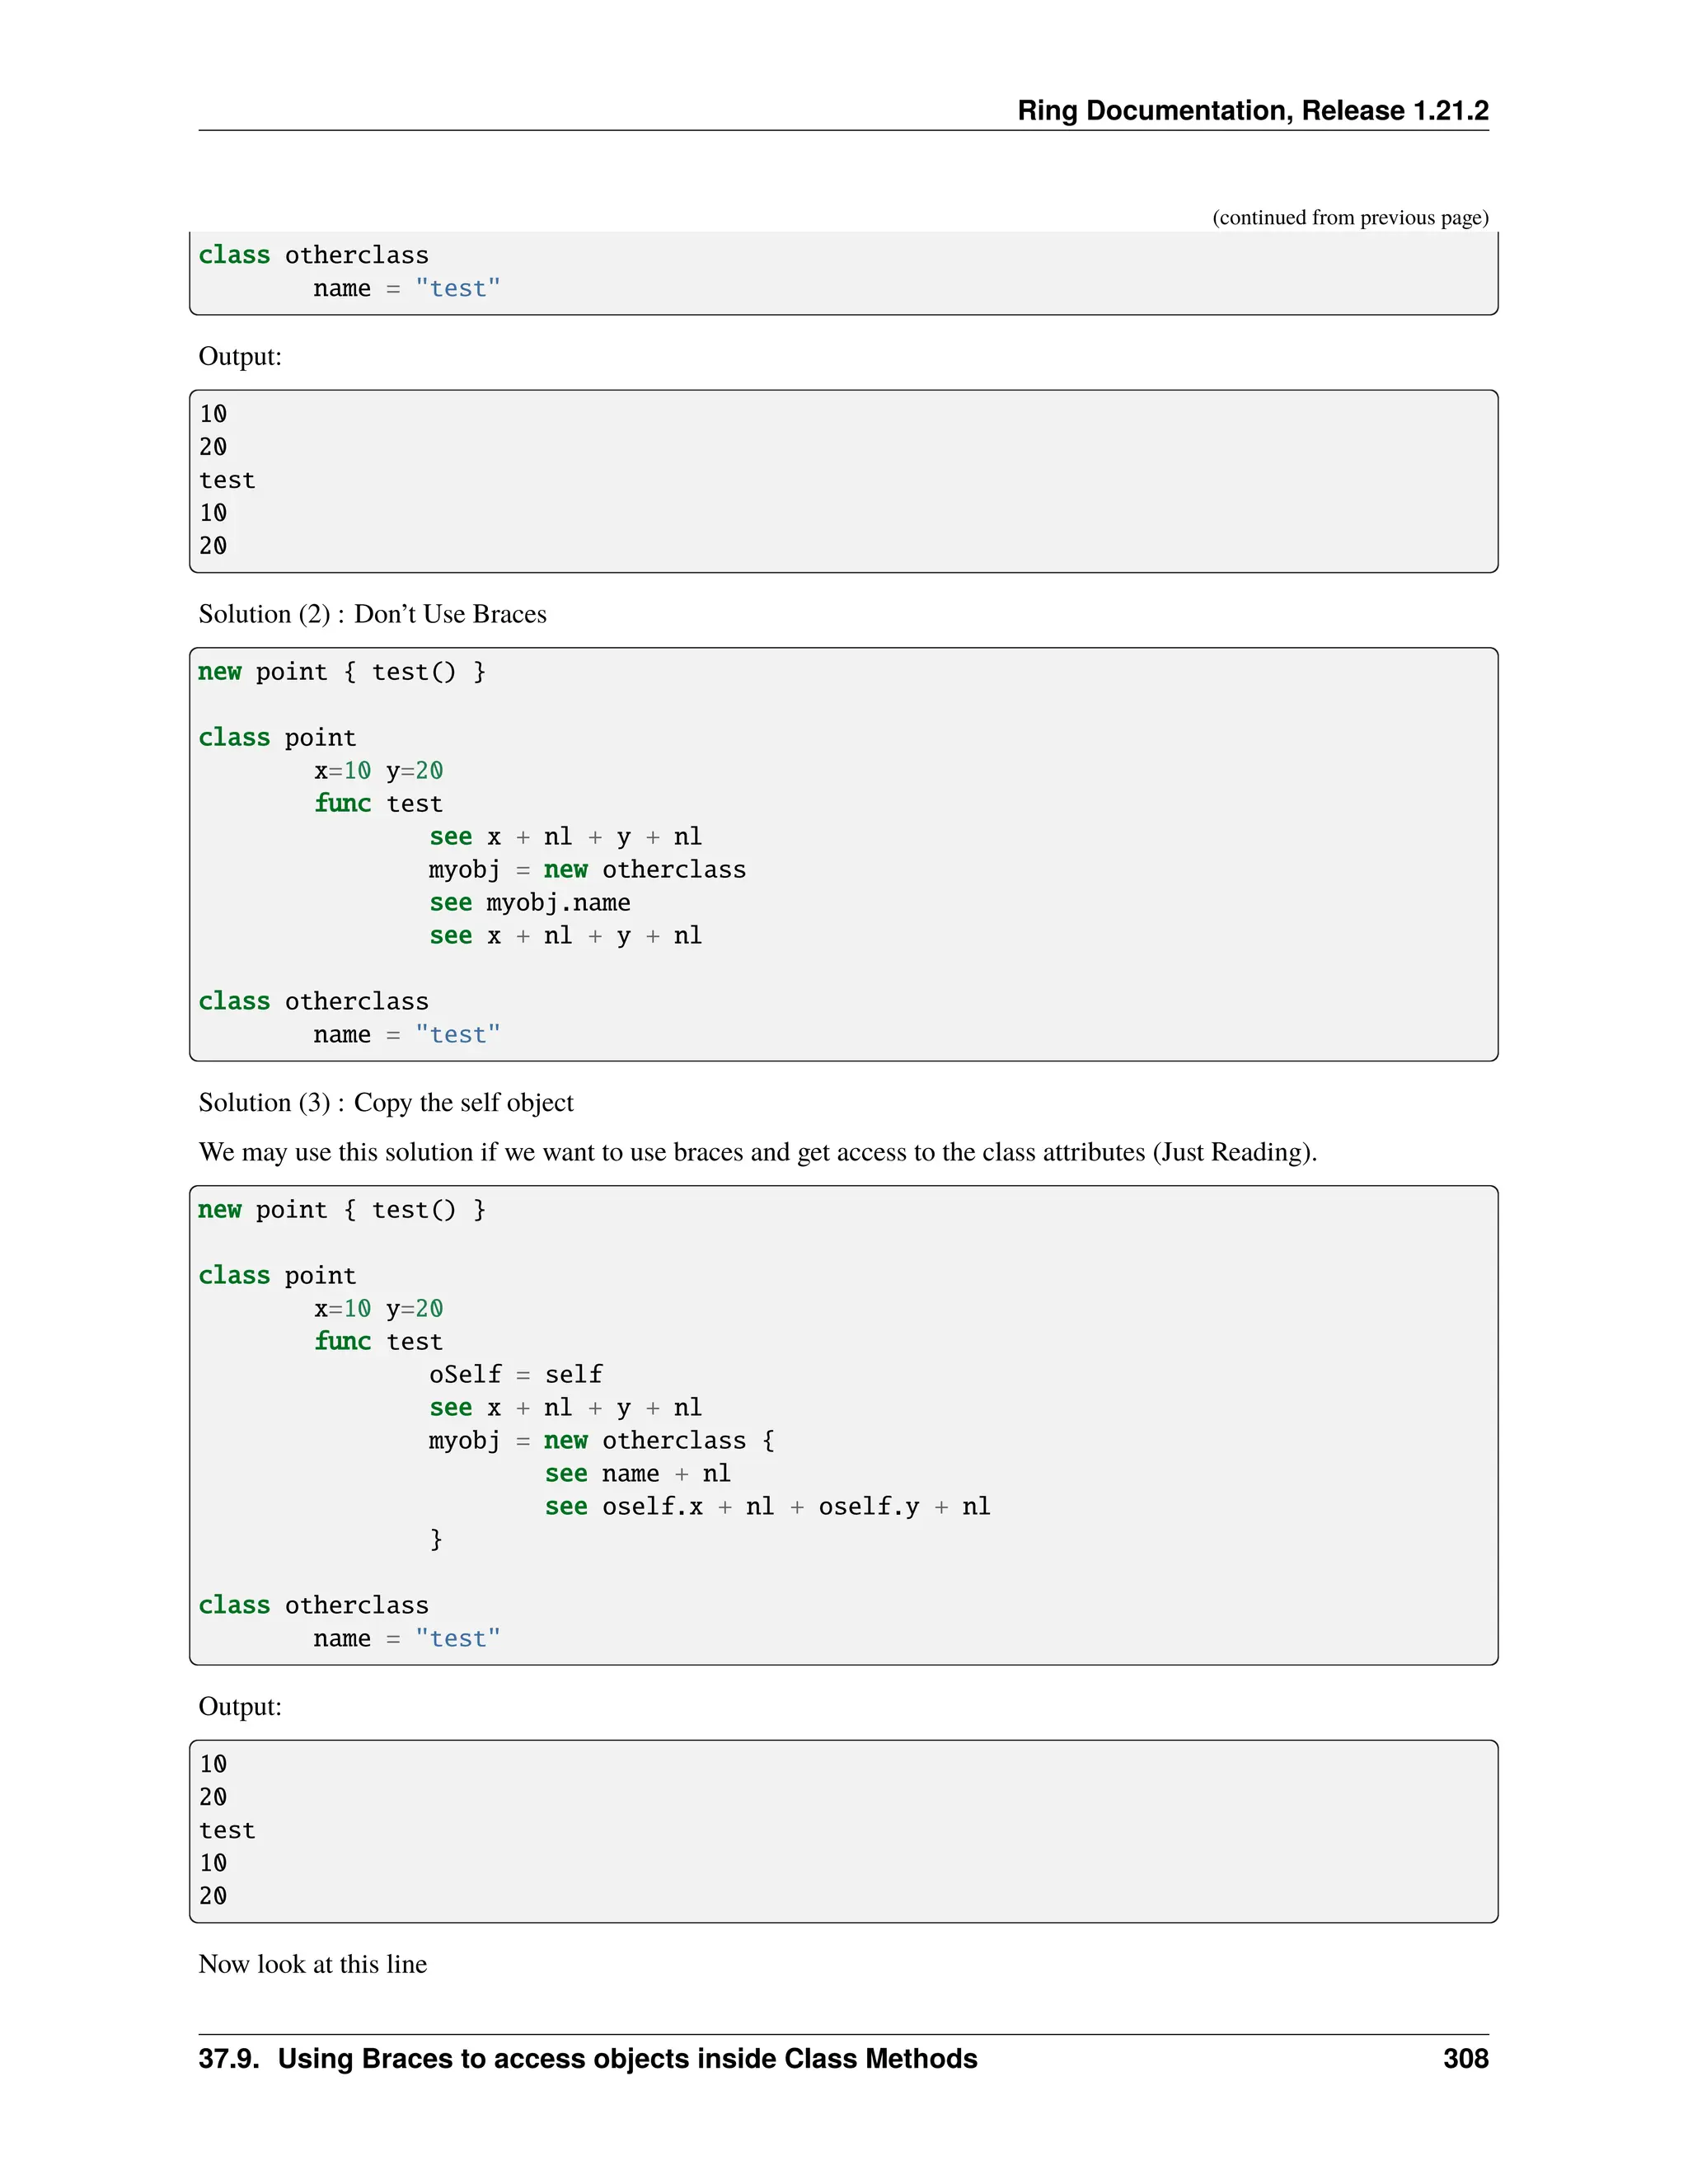Click the footer section title 37.9

[587, 2058]
